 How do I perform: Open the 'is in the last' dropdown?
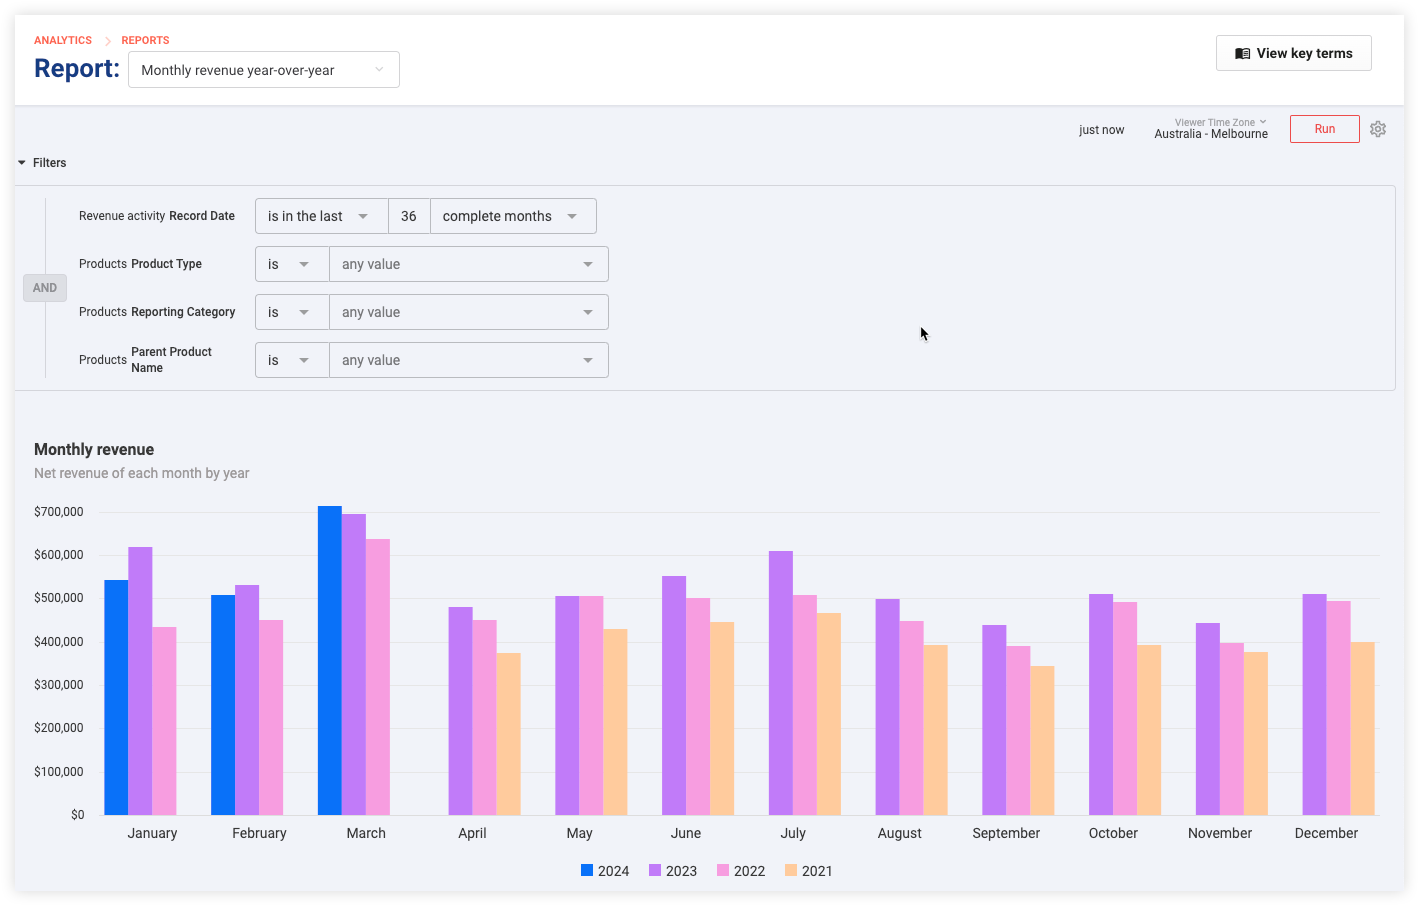tap(320, 216)
